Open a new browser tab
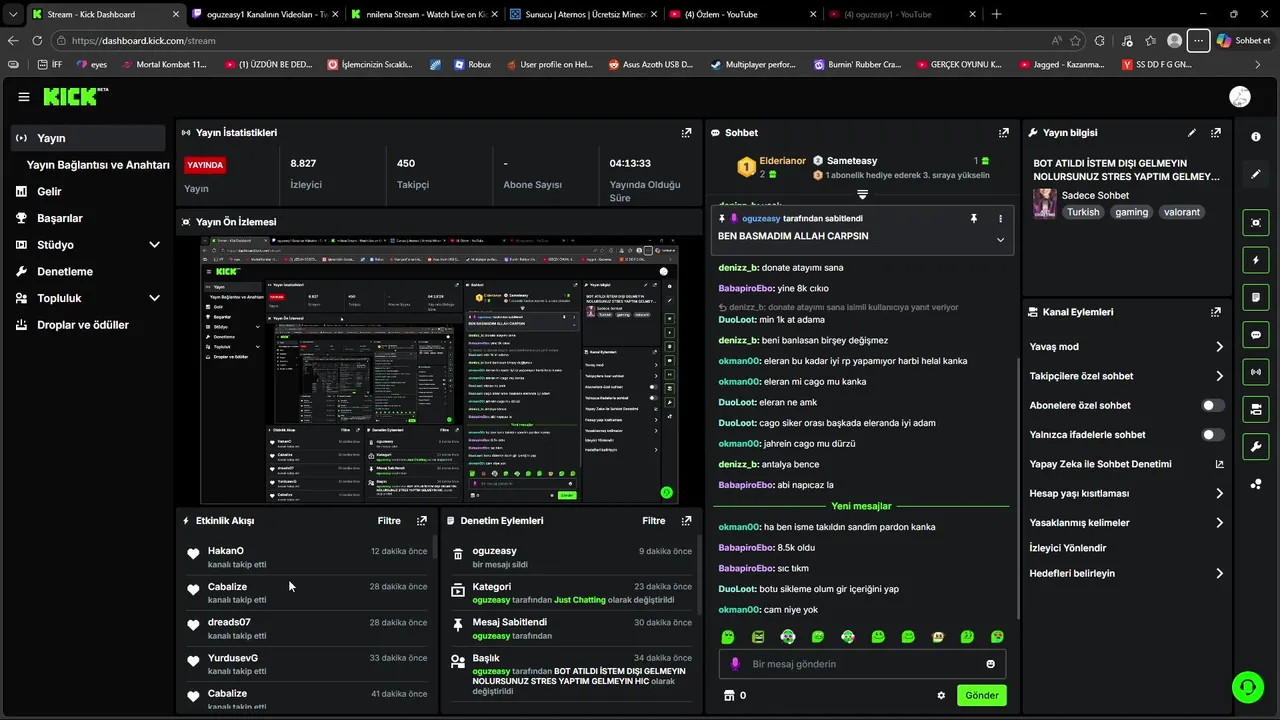1280x720 pixels. (x=996, y=14)
